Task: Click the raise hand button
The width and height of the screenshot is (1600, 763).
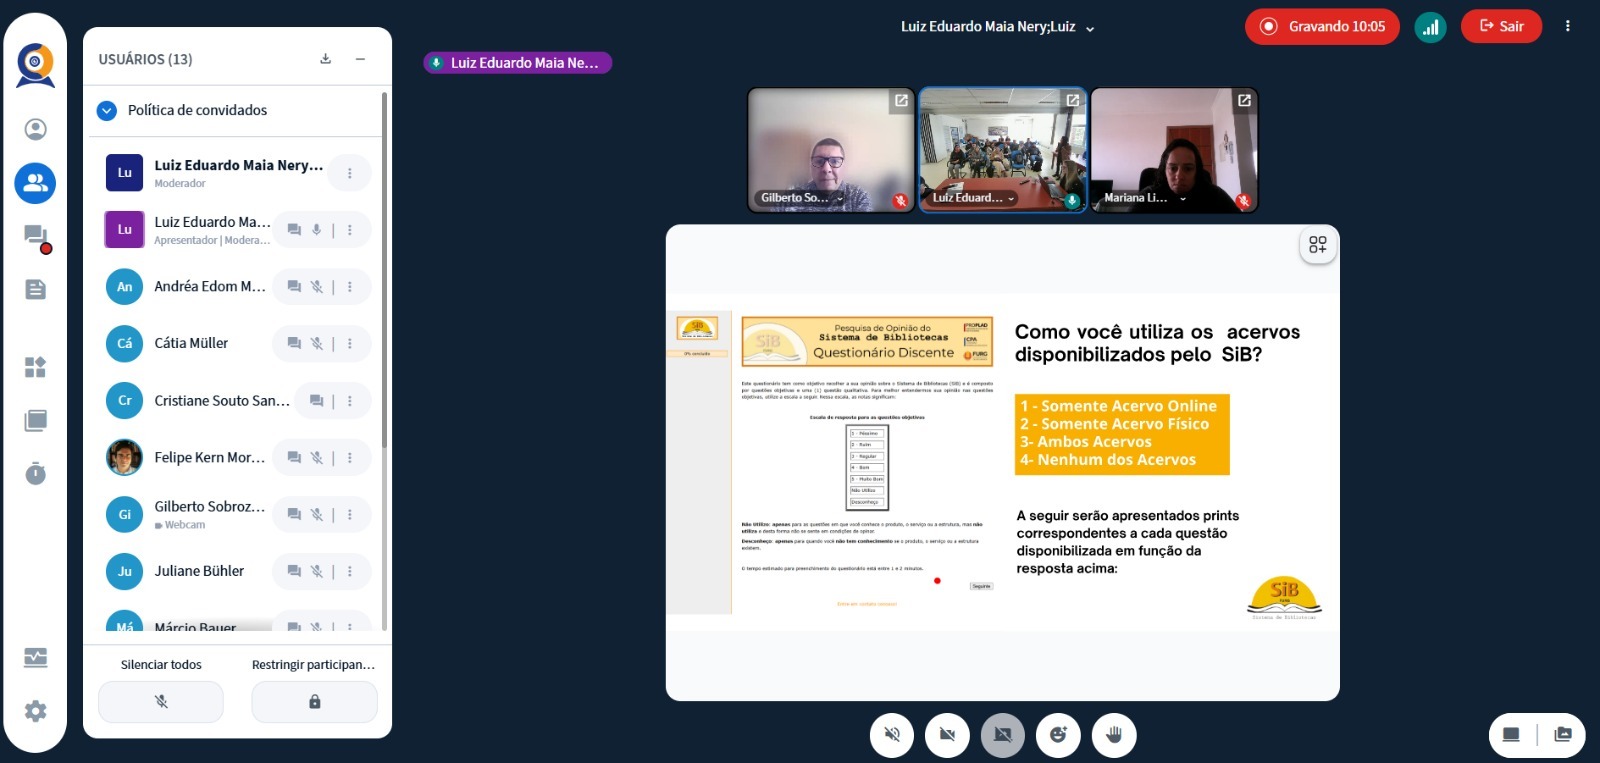Action: click(x=1114, y=735)
